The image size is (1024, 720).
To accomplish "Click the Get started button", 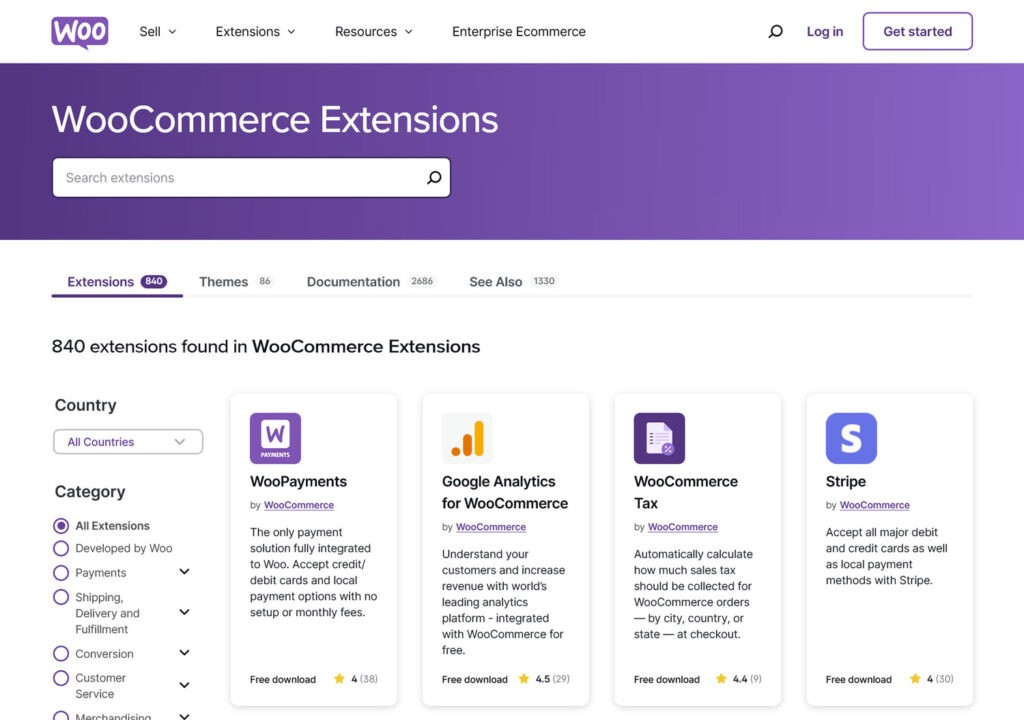I will coord(917,31).
